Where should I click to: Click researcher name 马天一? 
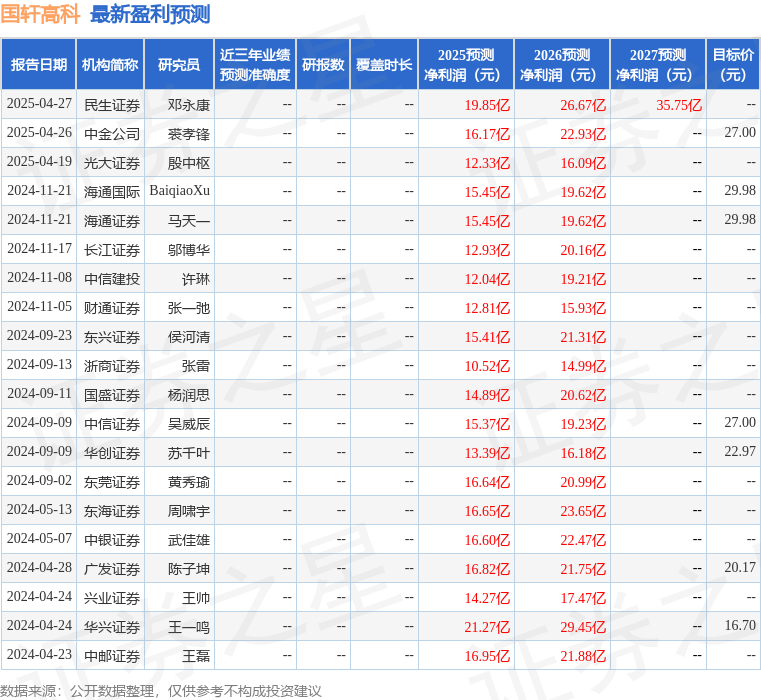tap(189, 221)
